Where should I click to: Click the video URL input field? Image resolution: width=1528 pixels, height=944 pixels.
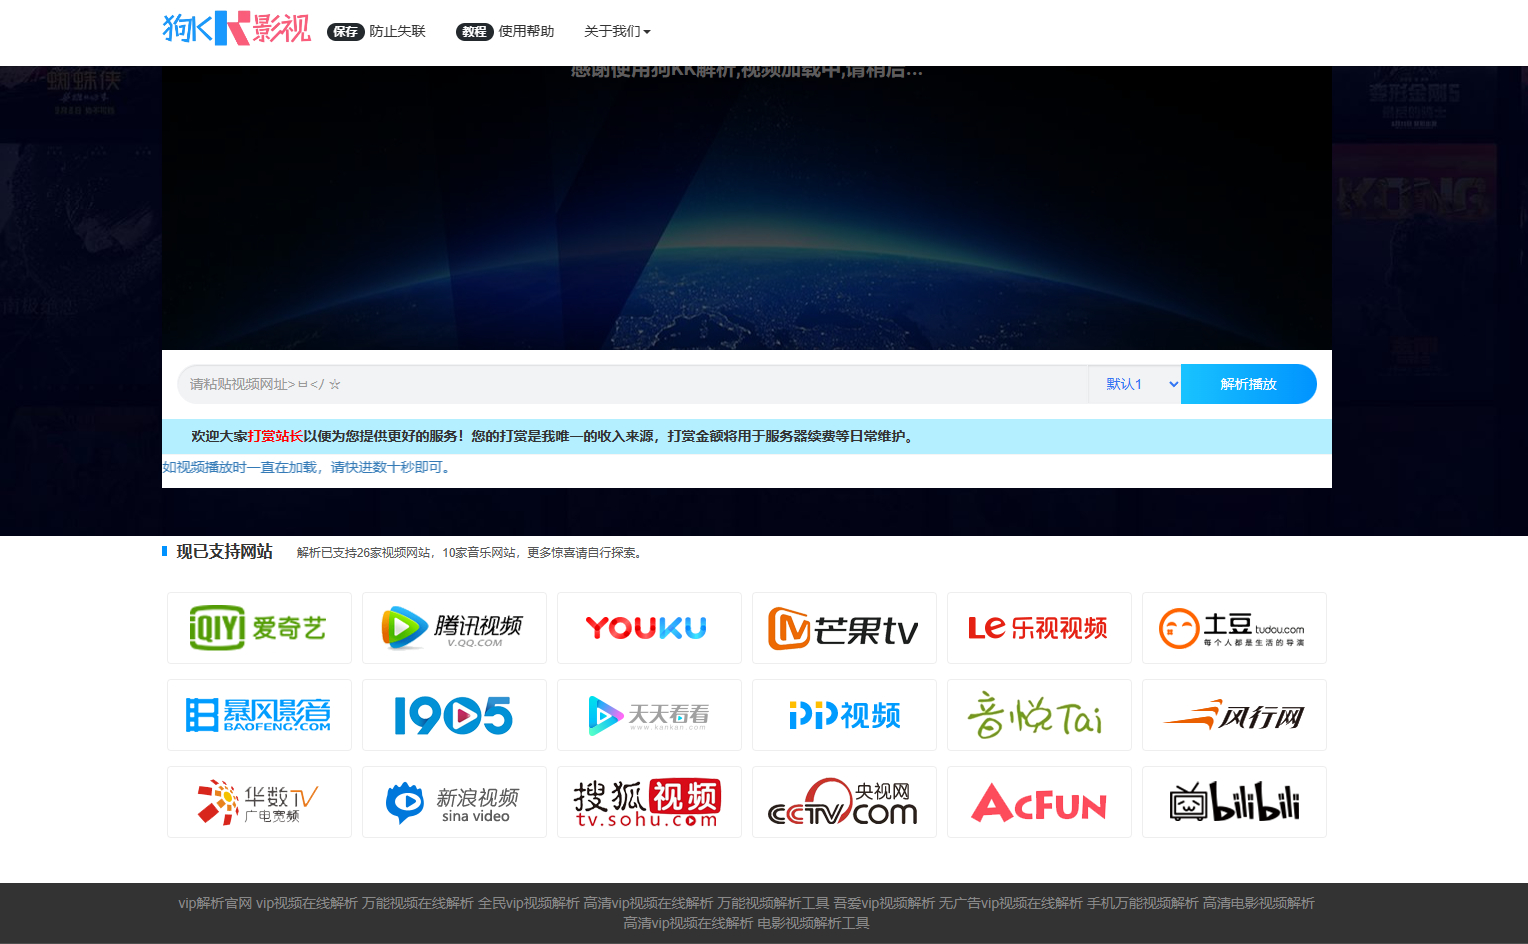tap(630, 384)
